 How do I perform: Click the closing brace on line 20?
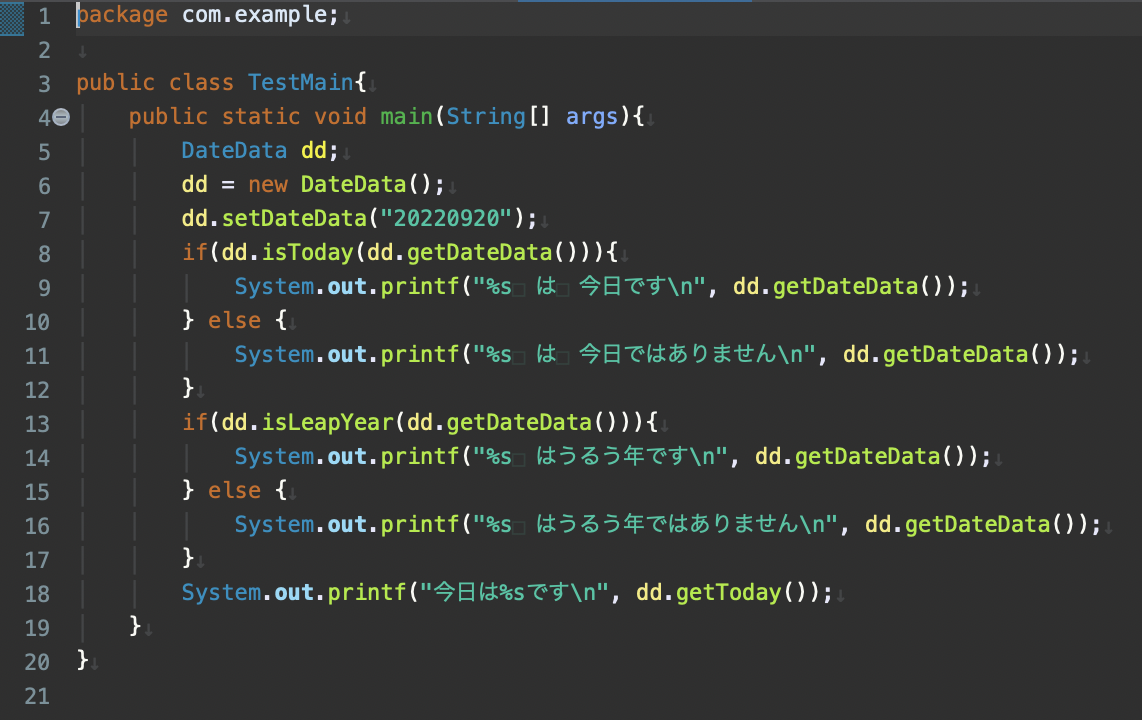[x=82, y=660]
